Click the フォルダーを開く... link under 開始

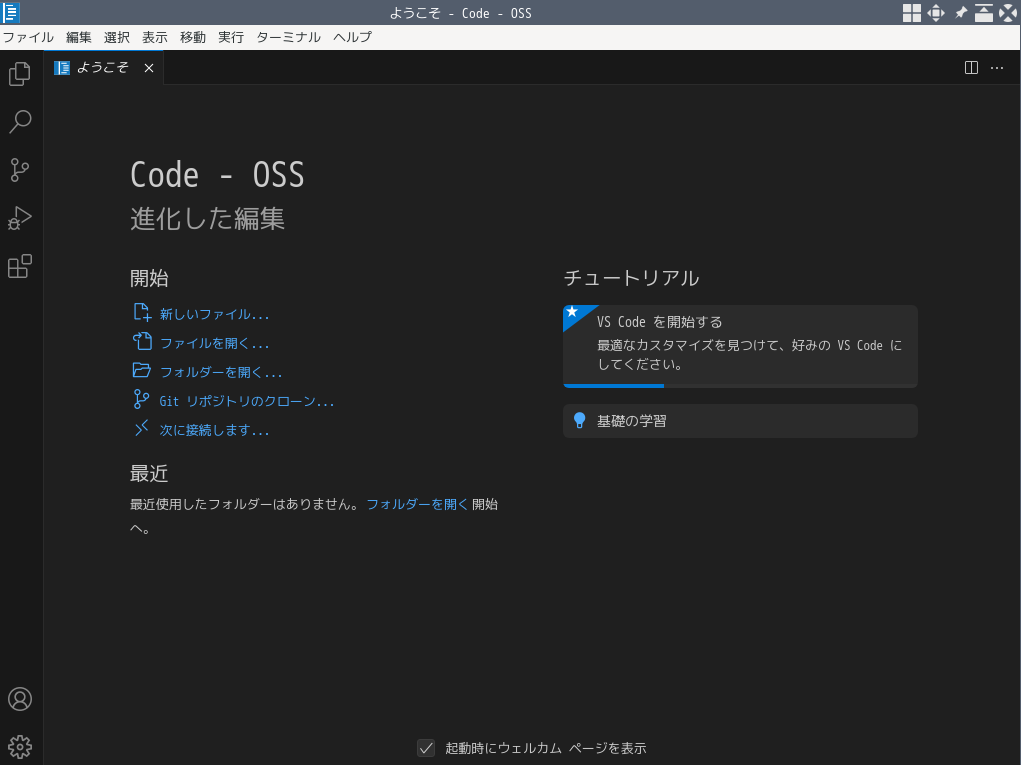(221, 372)
